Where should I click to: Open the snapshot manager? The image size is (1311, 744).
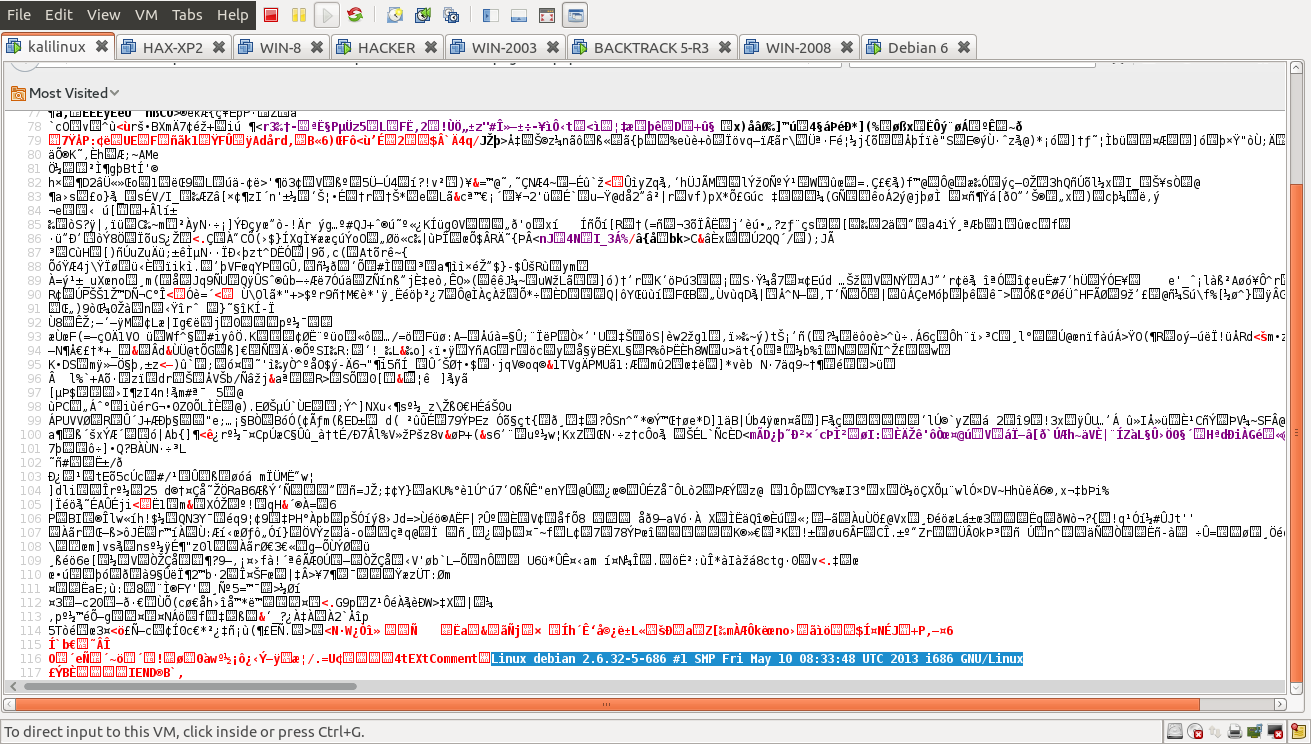pyautogui.click(x=451, y=15)
